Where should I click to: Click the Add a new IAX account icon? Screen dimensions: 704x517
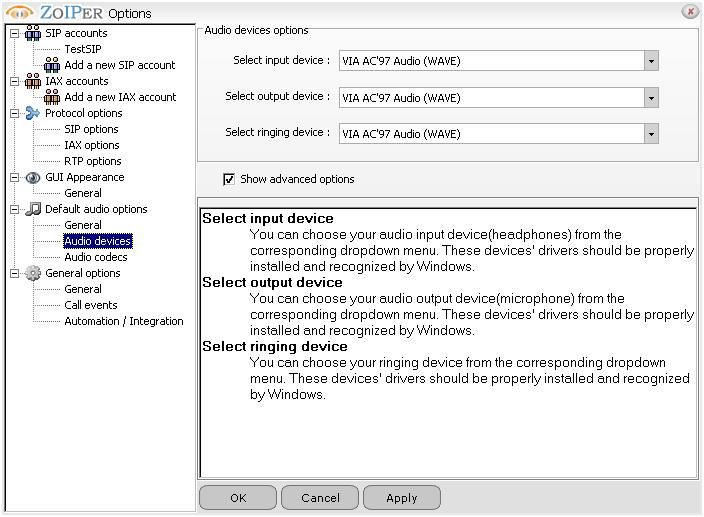tap(52, 97)
